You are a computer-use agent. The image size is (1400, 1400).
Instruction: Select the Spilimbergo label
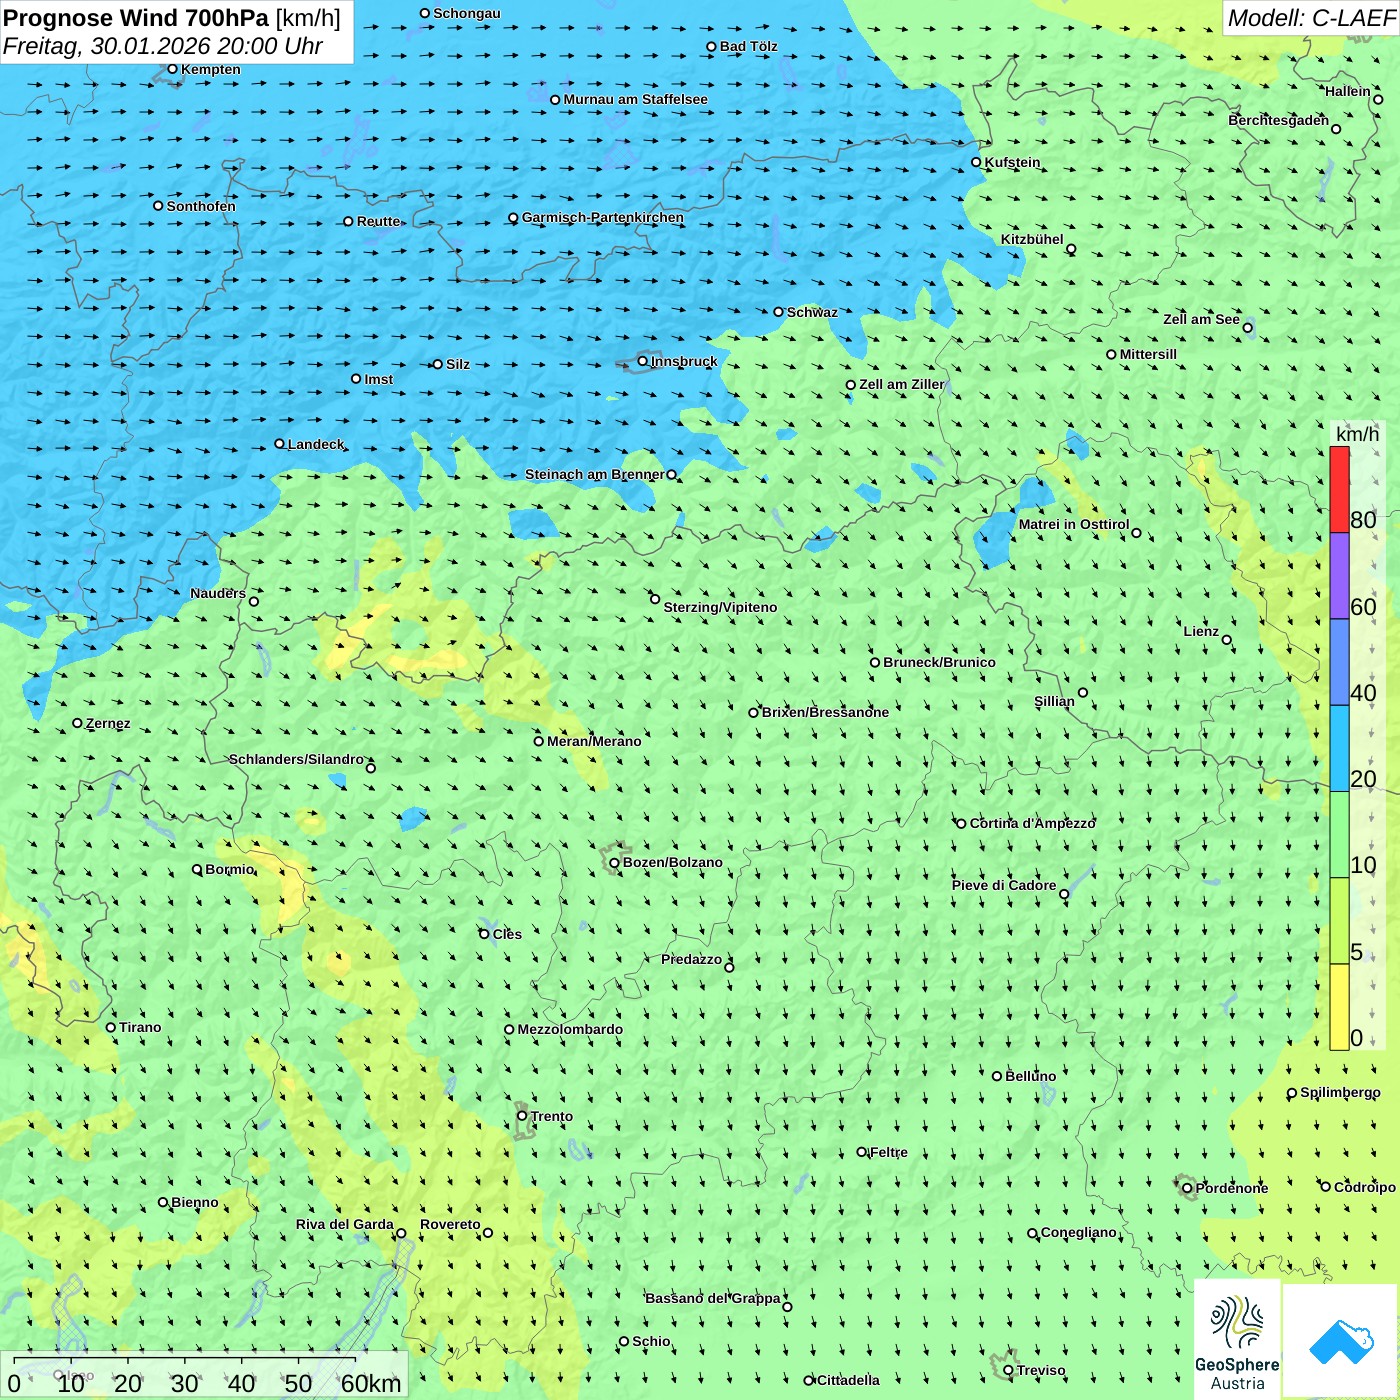(x=1340, y=1092)
